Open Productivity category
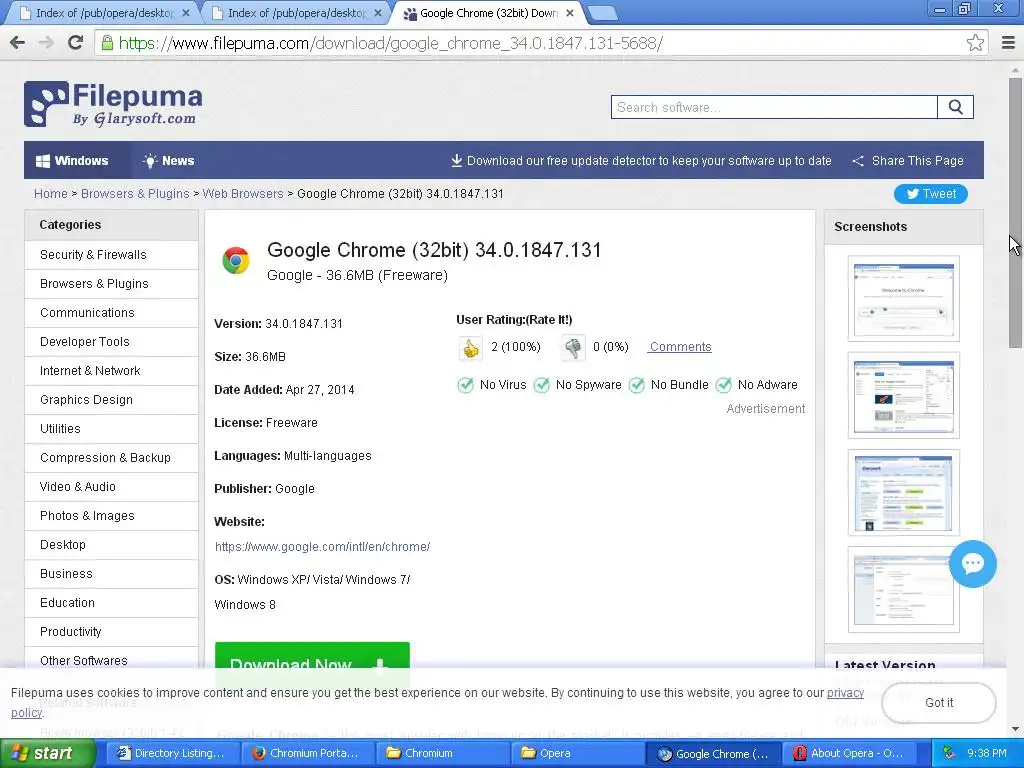 [111, 632]
